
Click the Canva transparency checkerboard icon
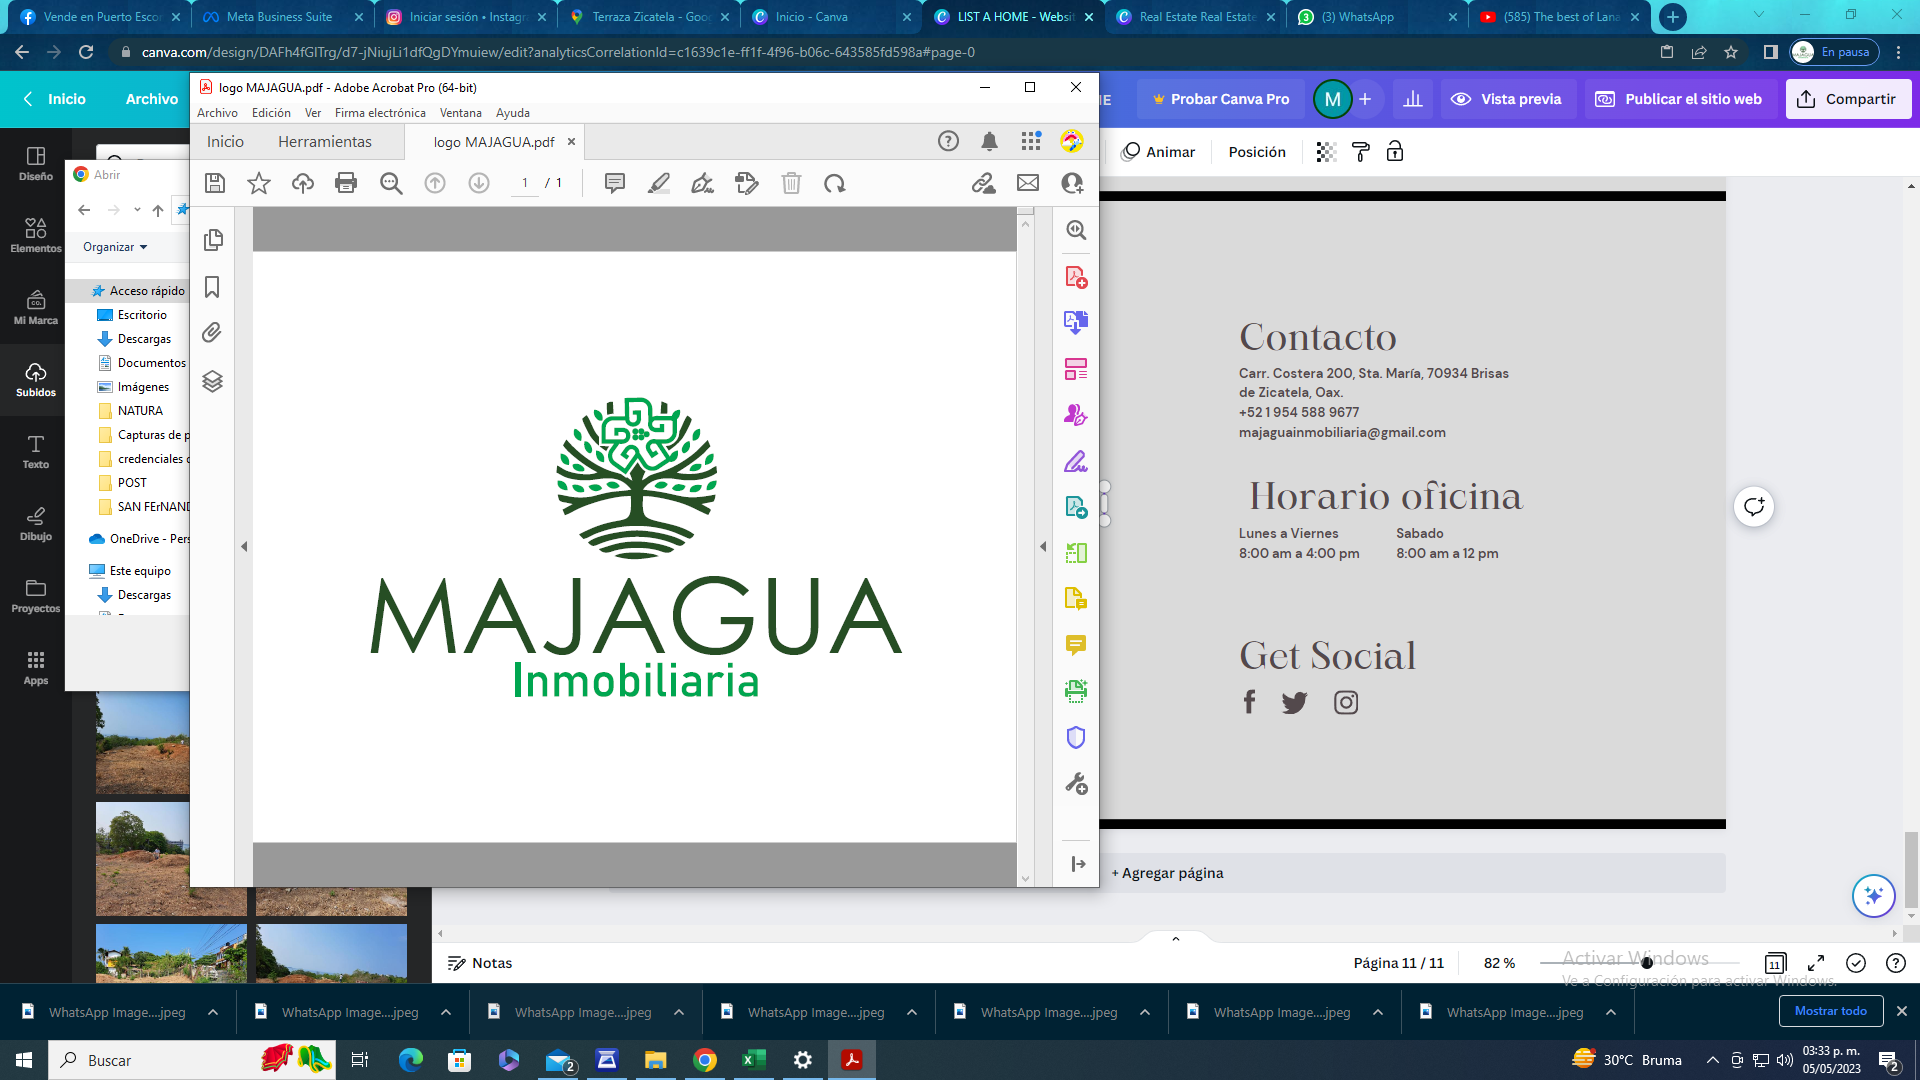(x=1326, y=152)
